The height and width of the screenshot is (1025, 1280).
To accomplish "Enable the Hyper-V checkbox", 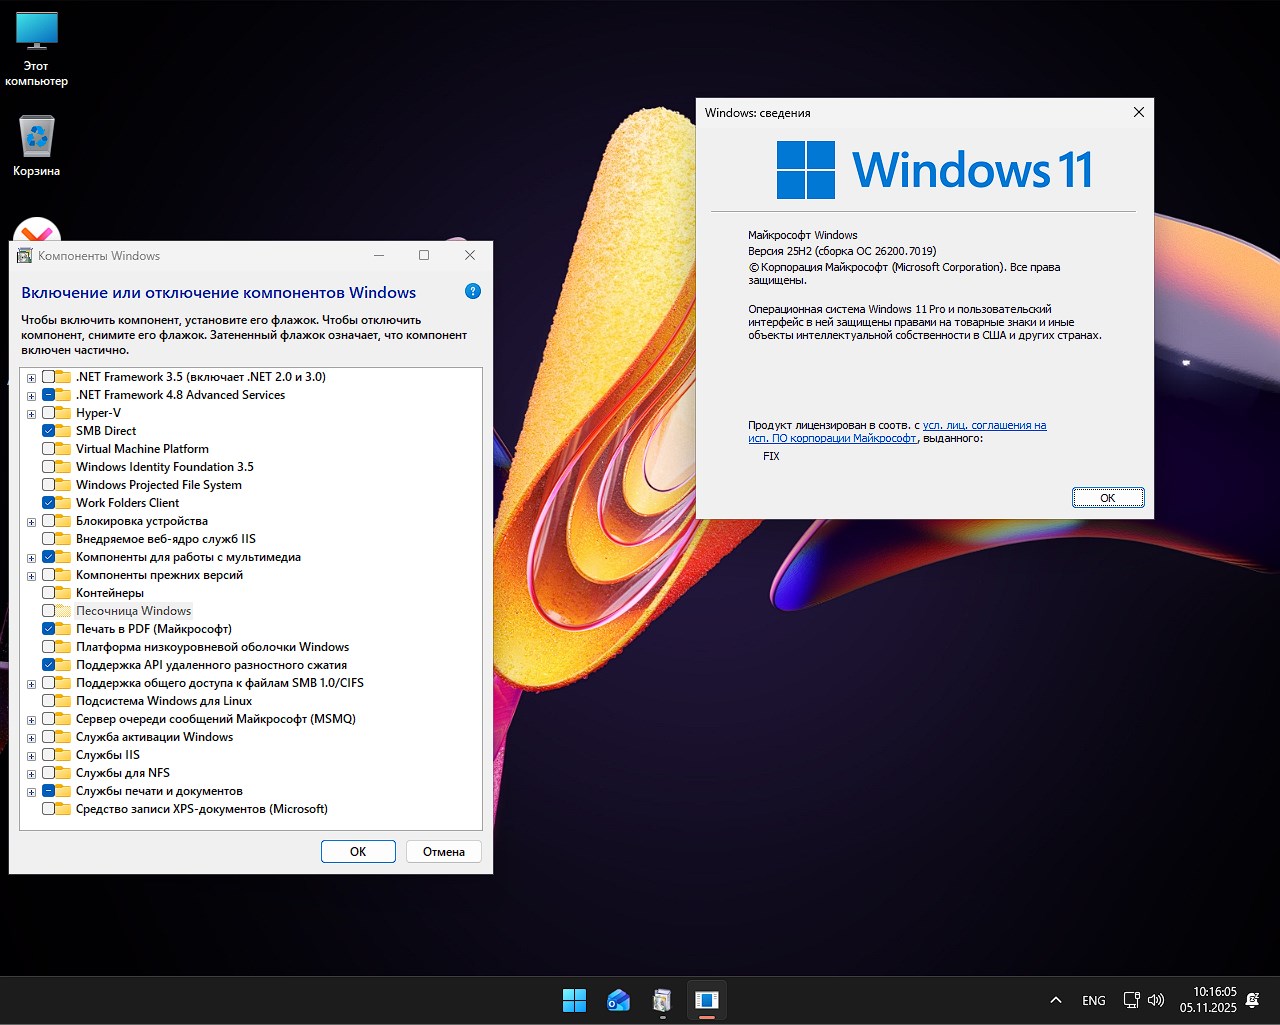I will tap(48, 413).
